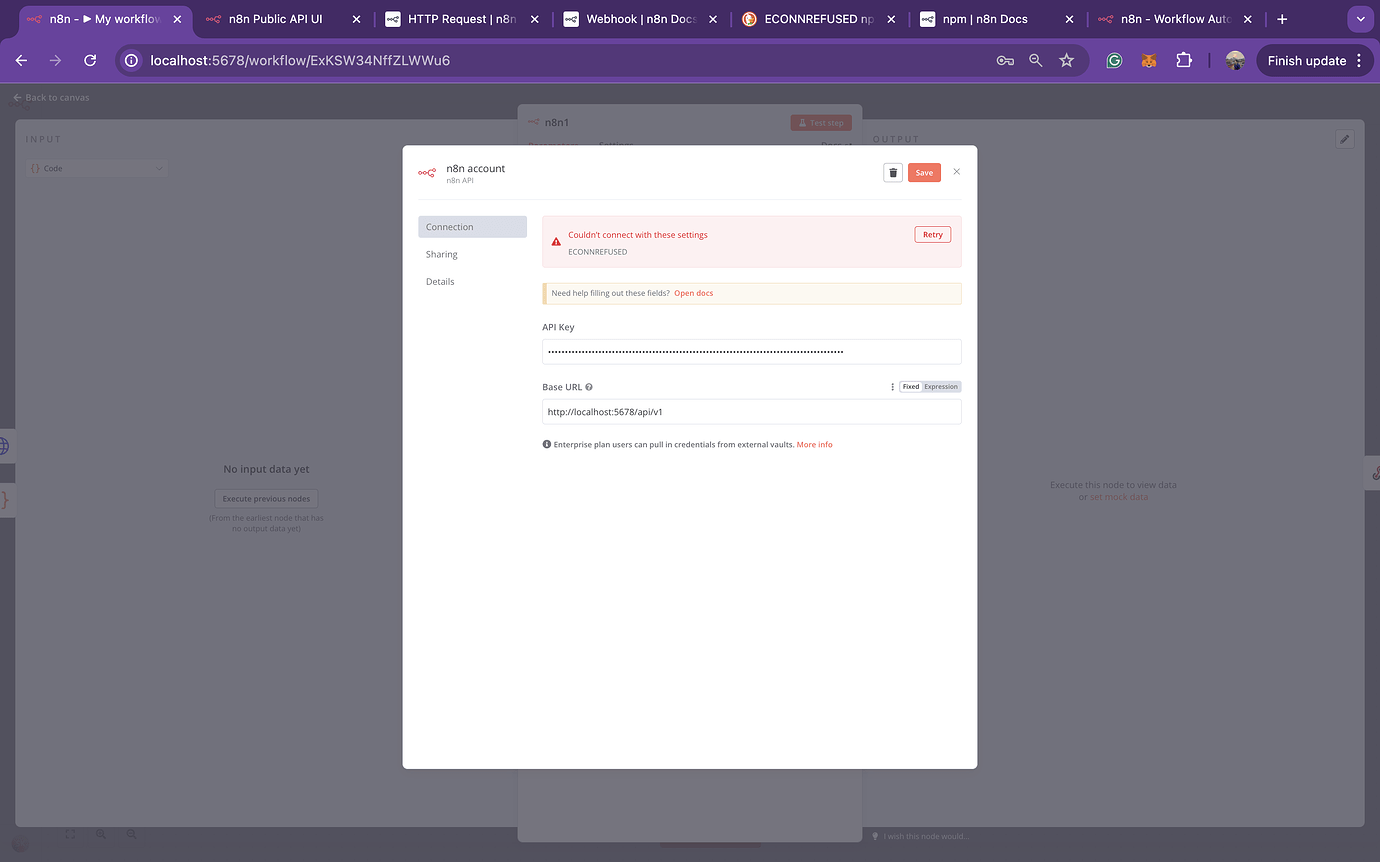Open the Grammarly extension
This screenshot has height=862, width=1380.
(x=1113, y=60)
